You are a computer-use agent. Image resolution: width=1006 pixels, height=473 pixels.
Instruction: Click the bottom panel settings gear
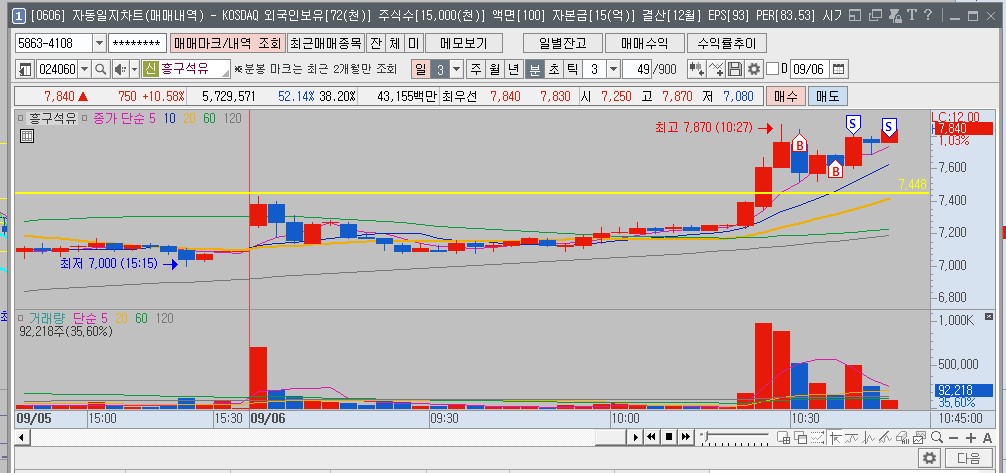click(929, 458)
